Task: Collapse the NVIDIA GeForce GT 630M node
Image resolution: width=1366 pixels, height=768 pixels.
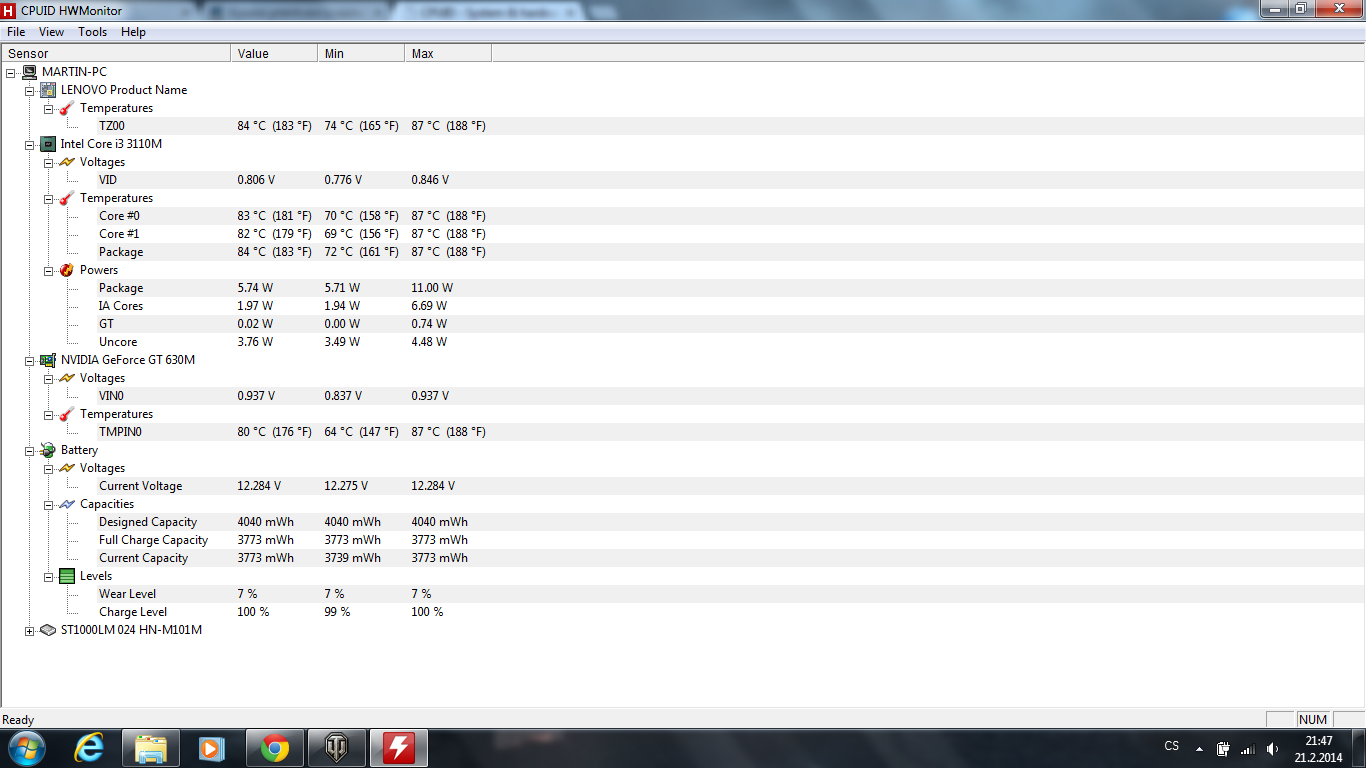Action: [30, 360]
